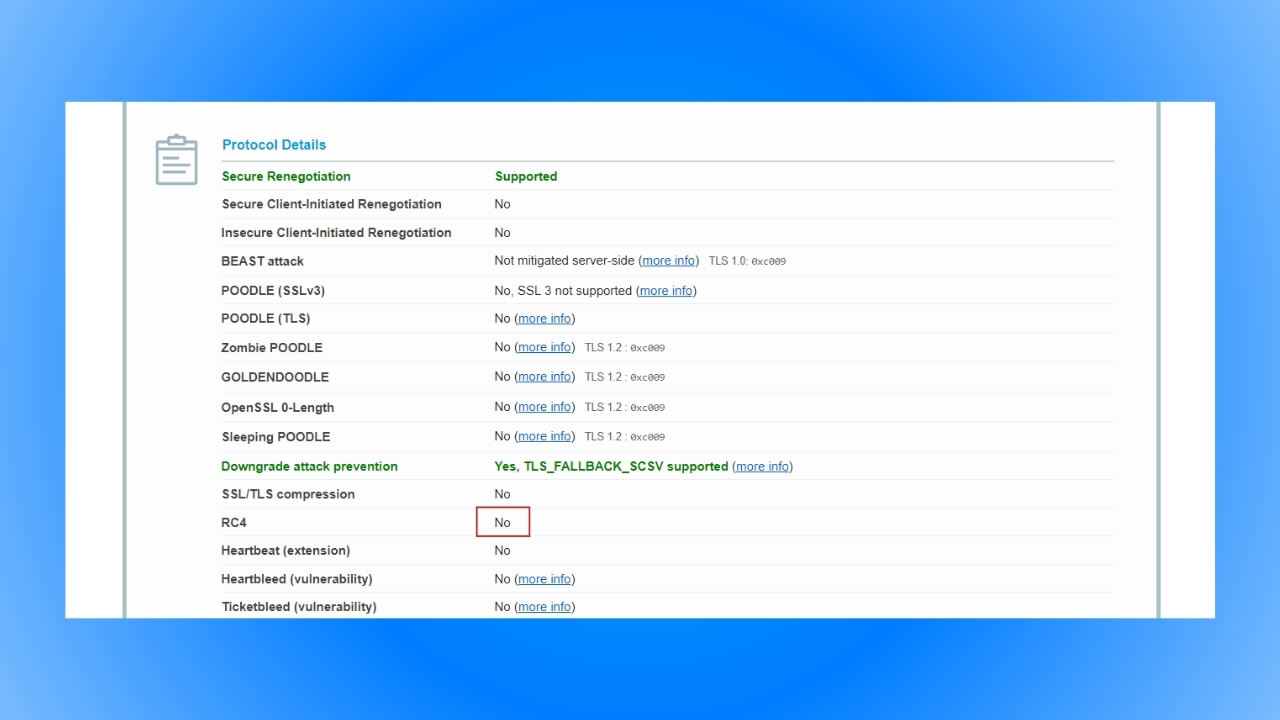Open more info link for OpenSSL 0-Length
1280x720 pixels.
coord(545,407)
